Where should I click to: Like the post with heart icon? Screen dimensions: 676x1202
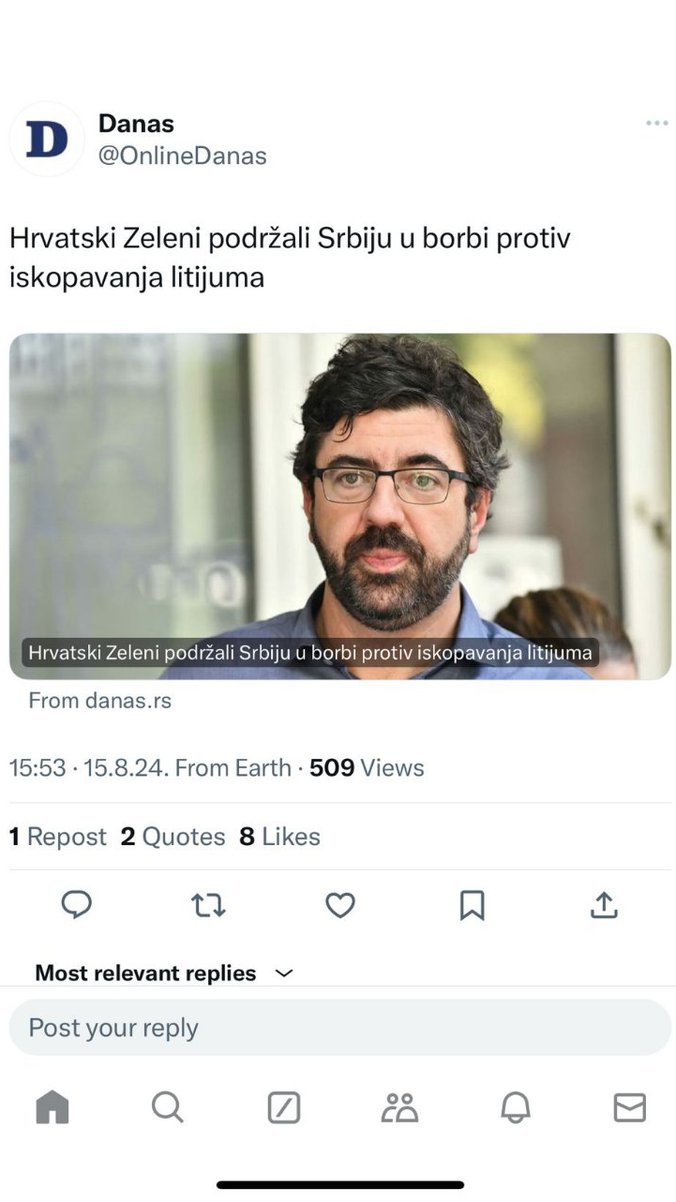341,906
